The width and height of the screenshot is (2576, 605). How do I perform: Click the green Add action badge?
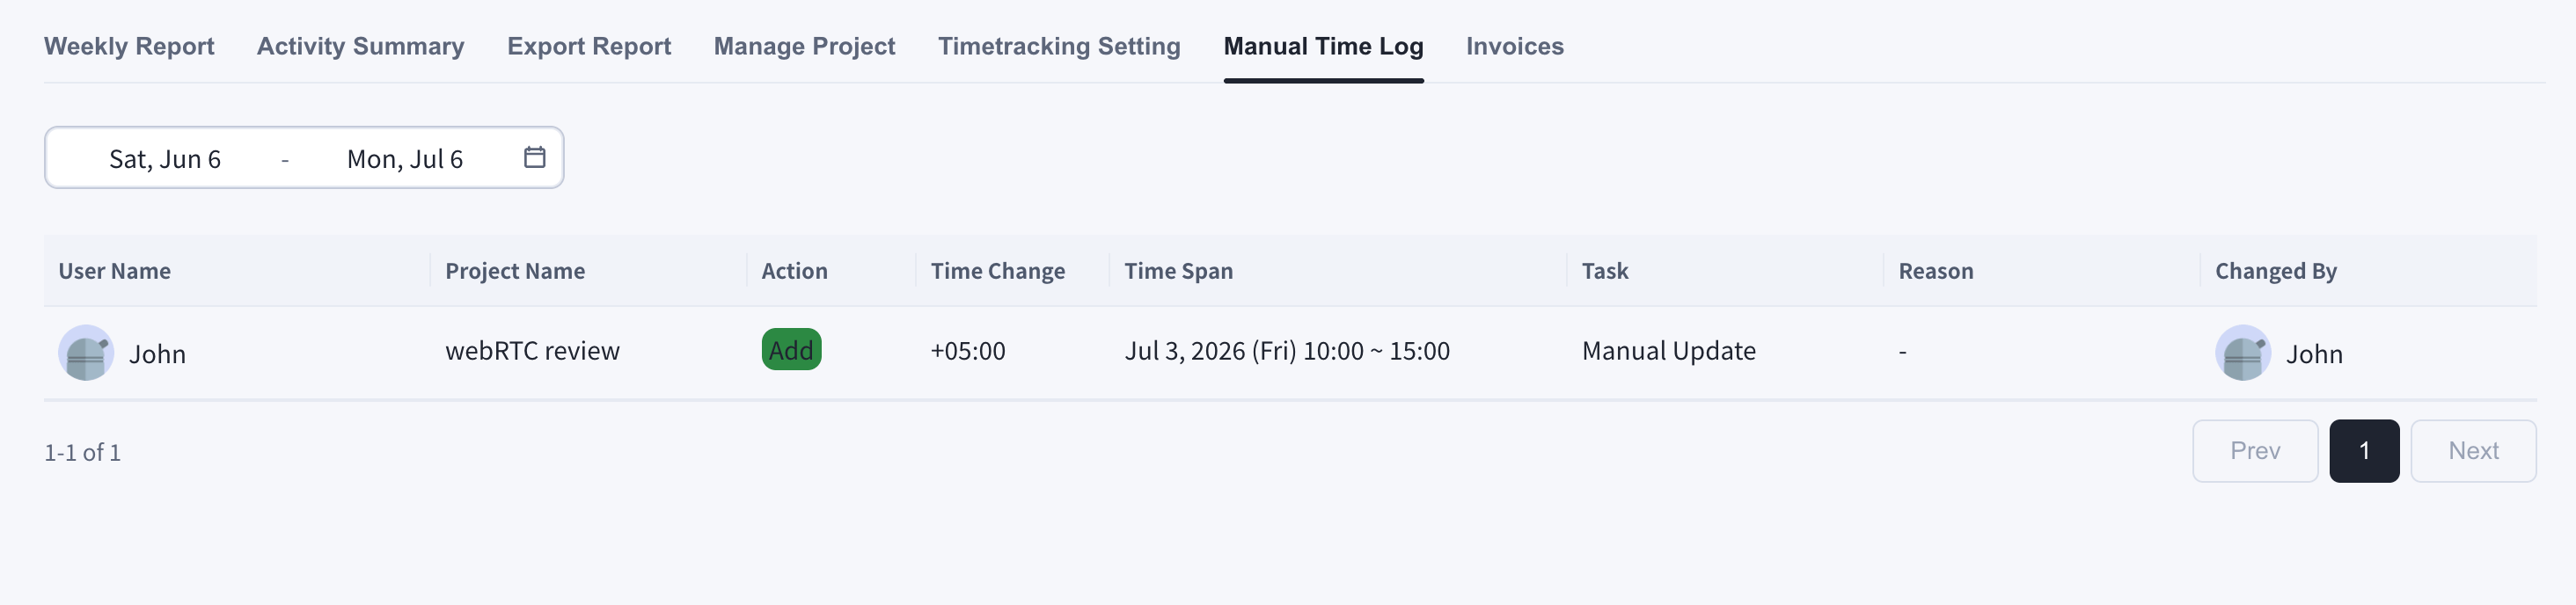pyautogui.click(x=791, y=350)
